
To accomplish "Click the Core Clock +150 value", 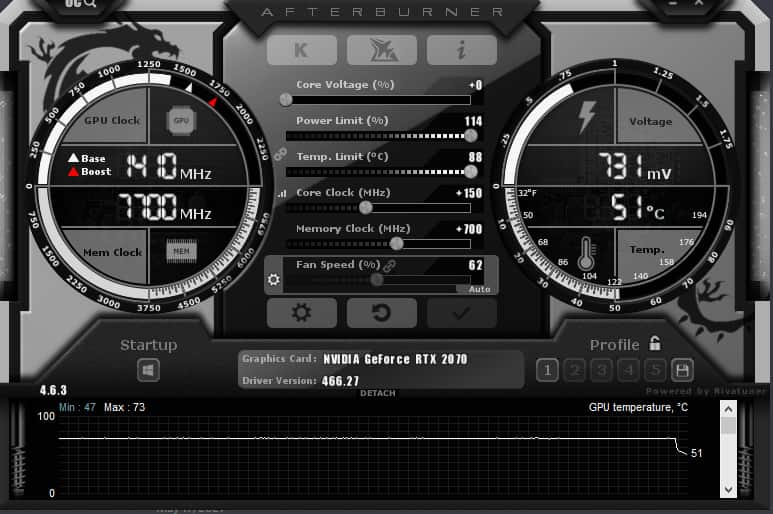I will pyautogui.click(x=469, y=193).
